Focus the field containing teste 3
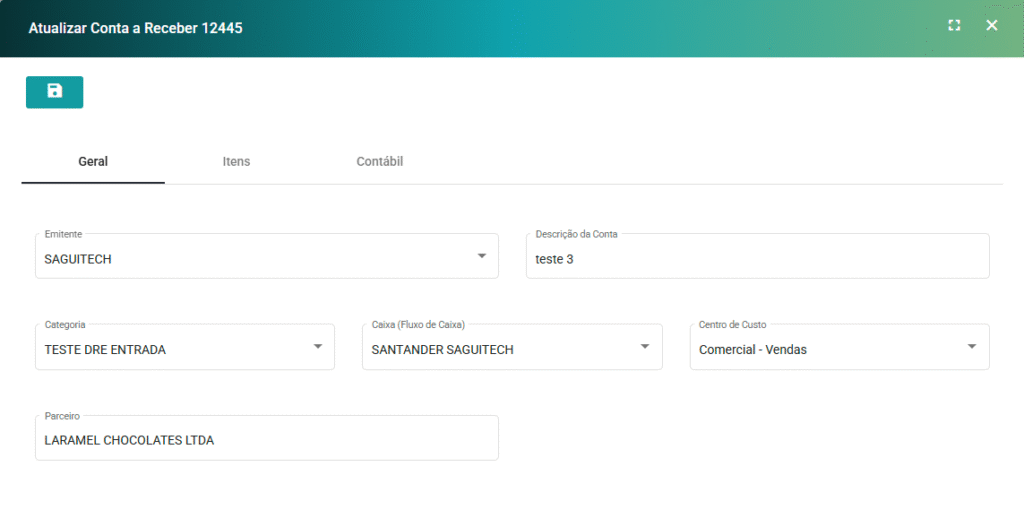Viewport: 1024px width, 527px height. (x=756, y=259)
